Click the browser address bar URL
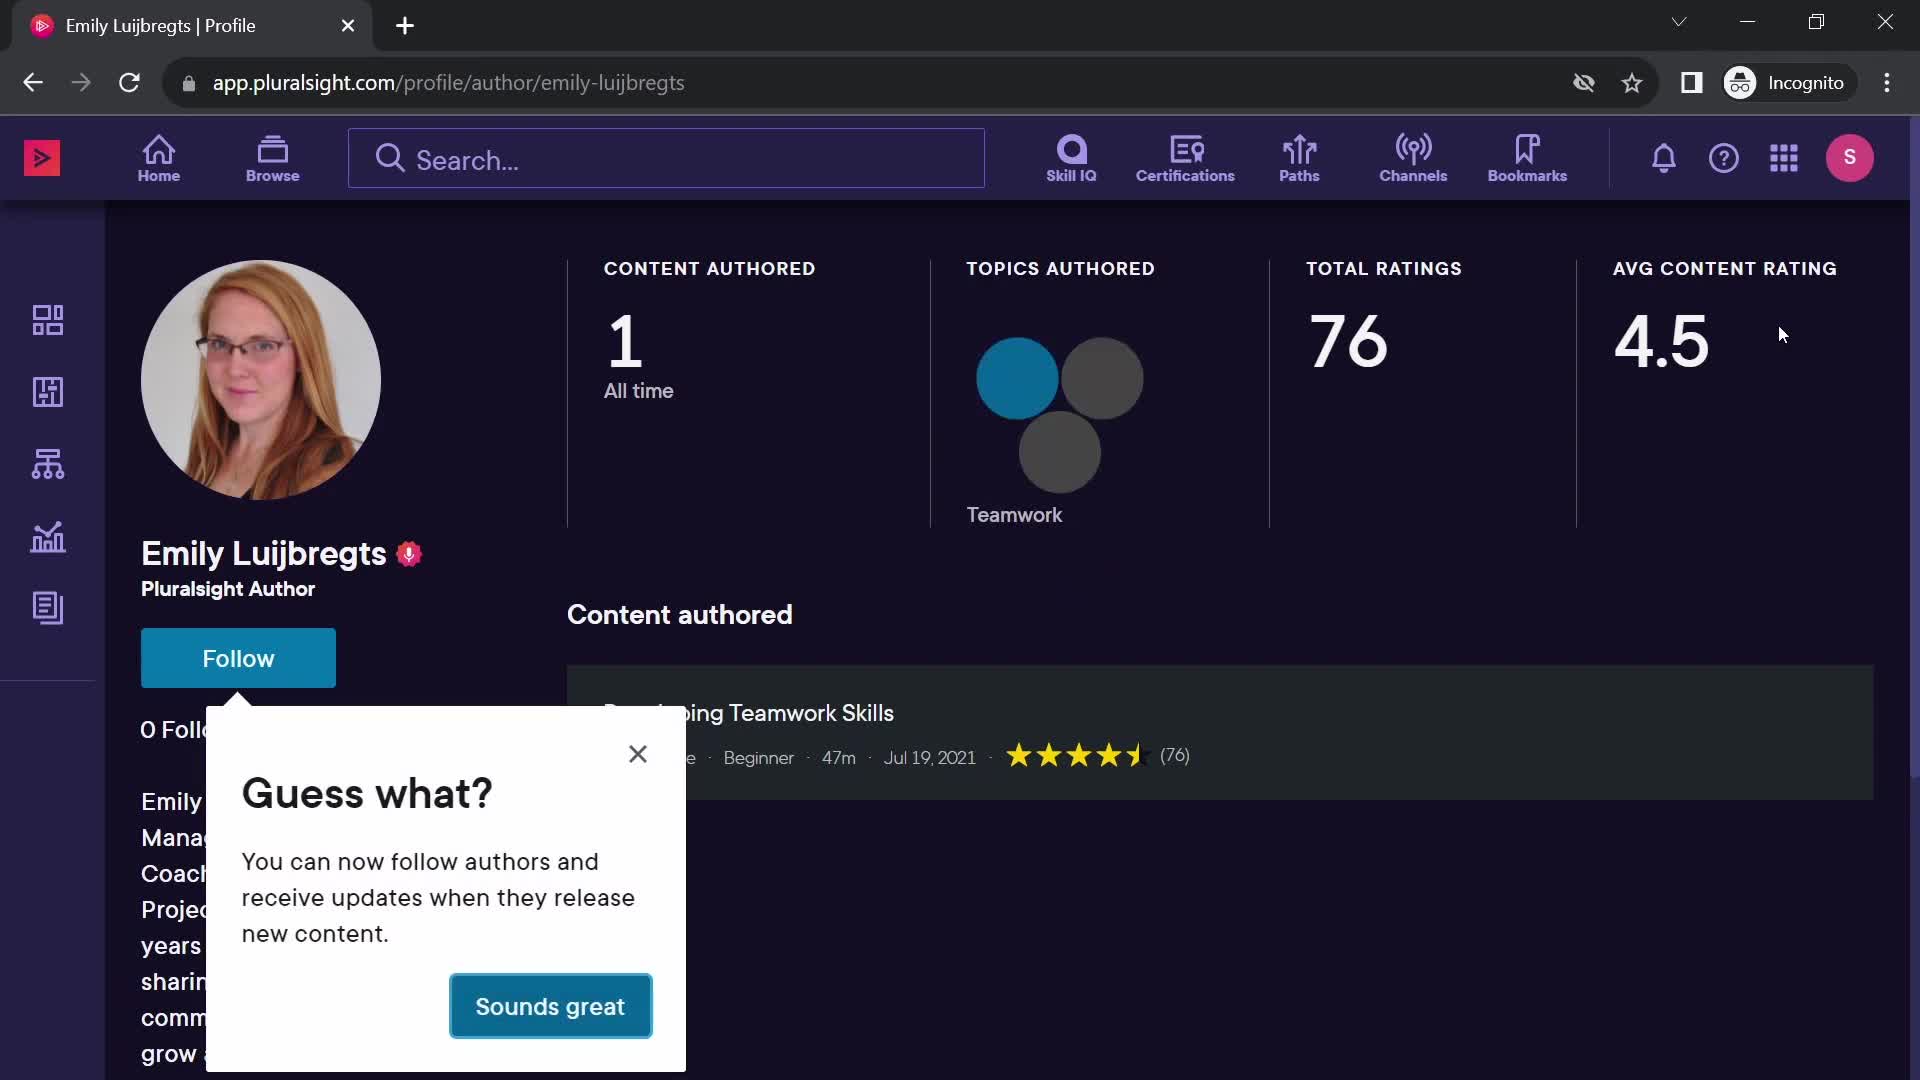 click(x=448, y=83)
